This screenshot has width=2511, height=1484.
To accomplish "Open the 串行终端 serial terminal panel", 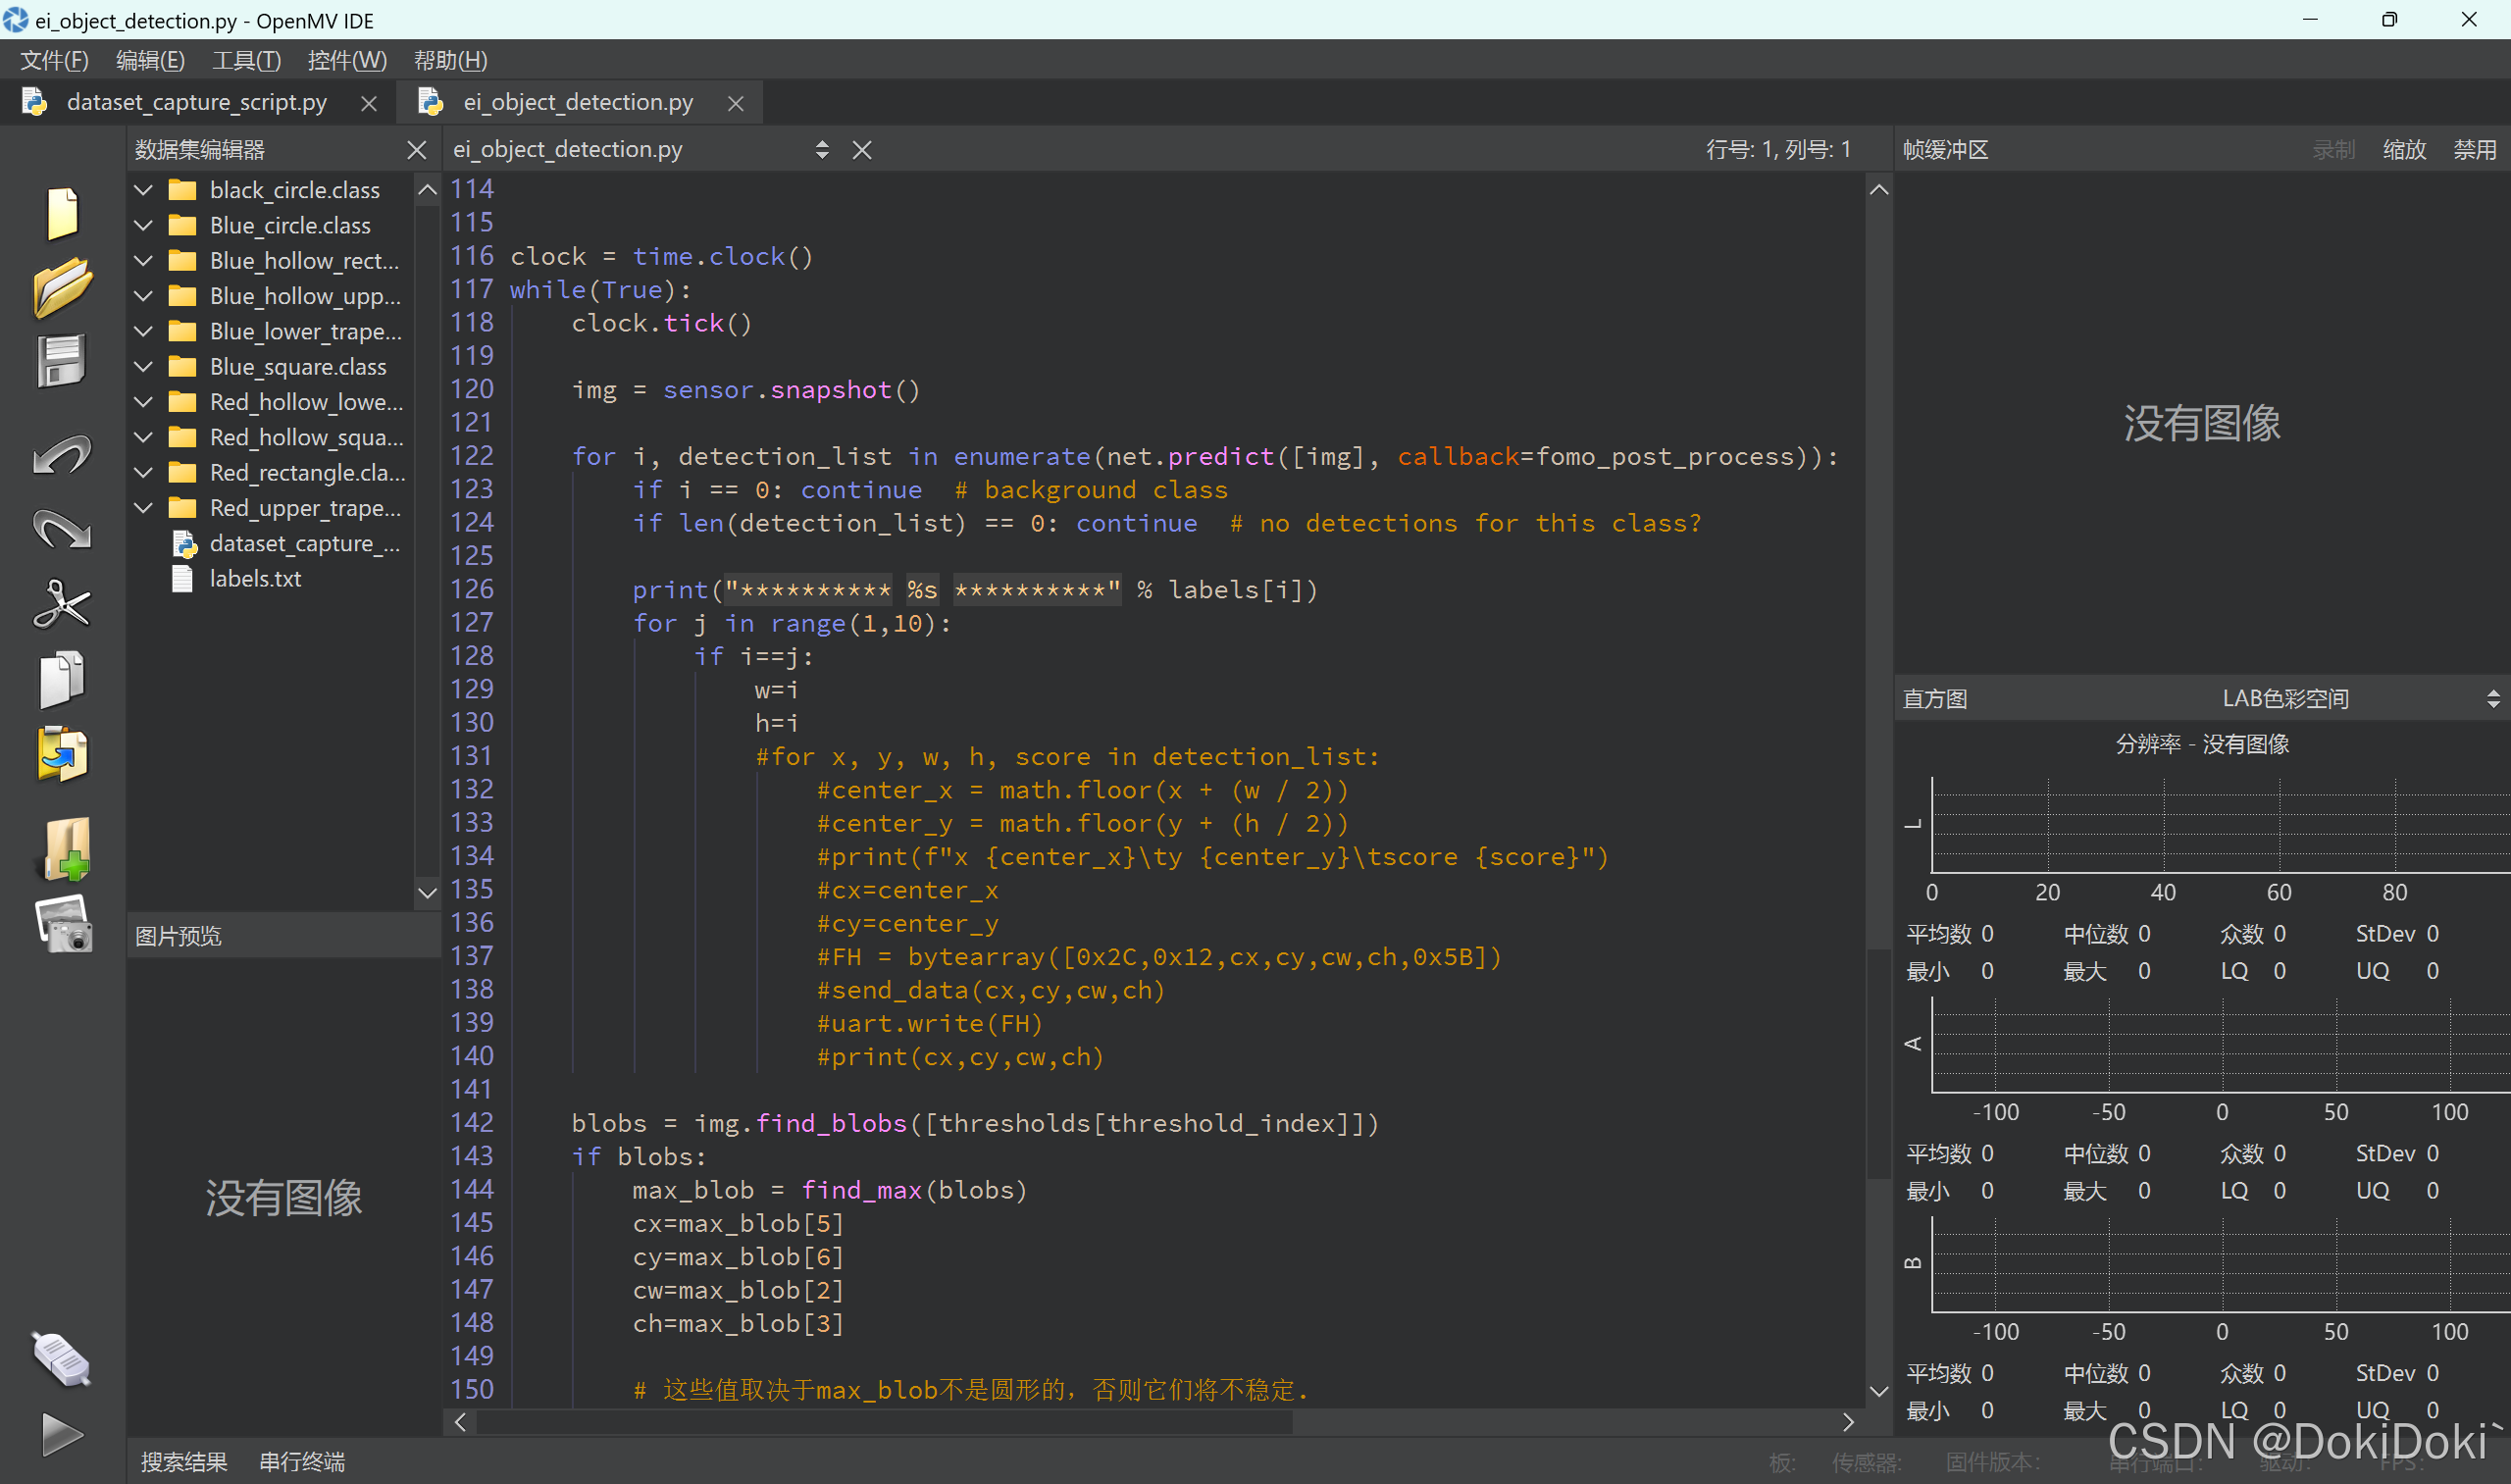I will coord(302,1461).
